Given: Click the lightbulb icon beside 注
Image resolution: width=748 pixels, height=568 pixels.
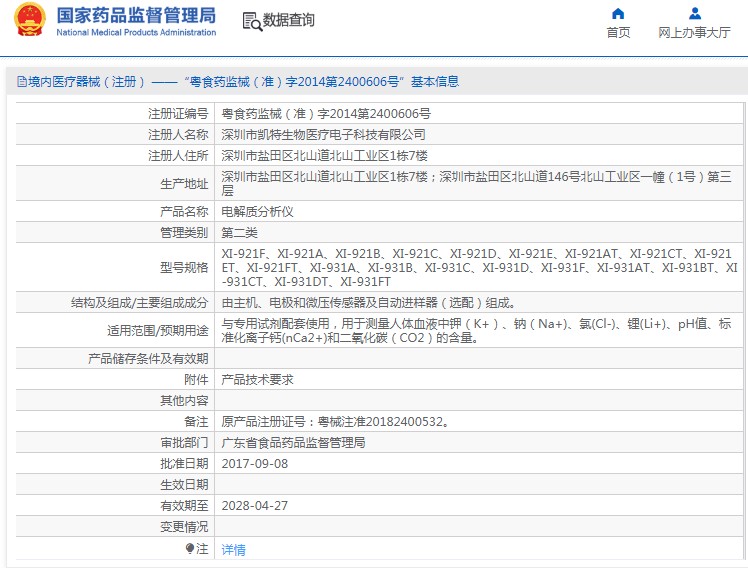Looking at the screenshot, I should [190, 548].
